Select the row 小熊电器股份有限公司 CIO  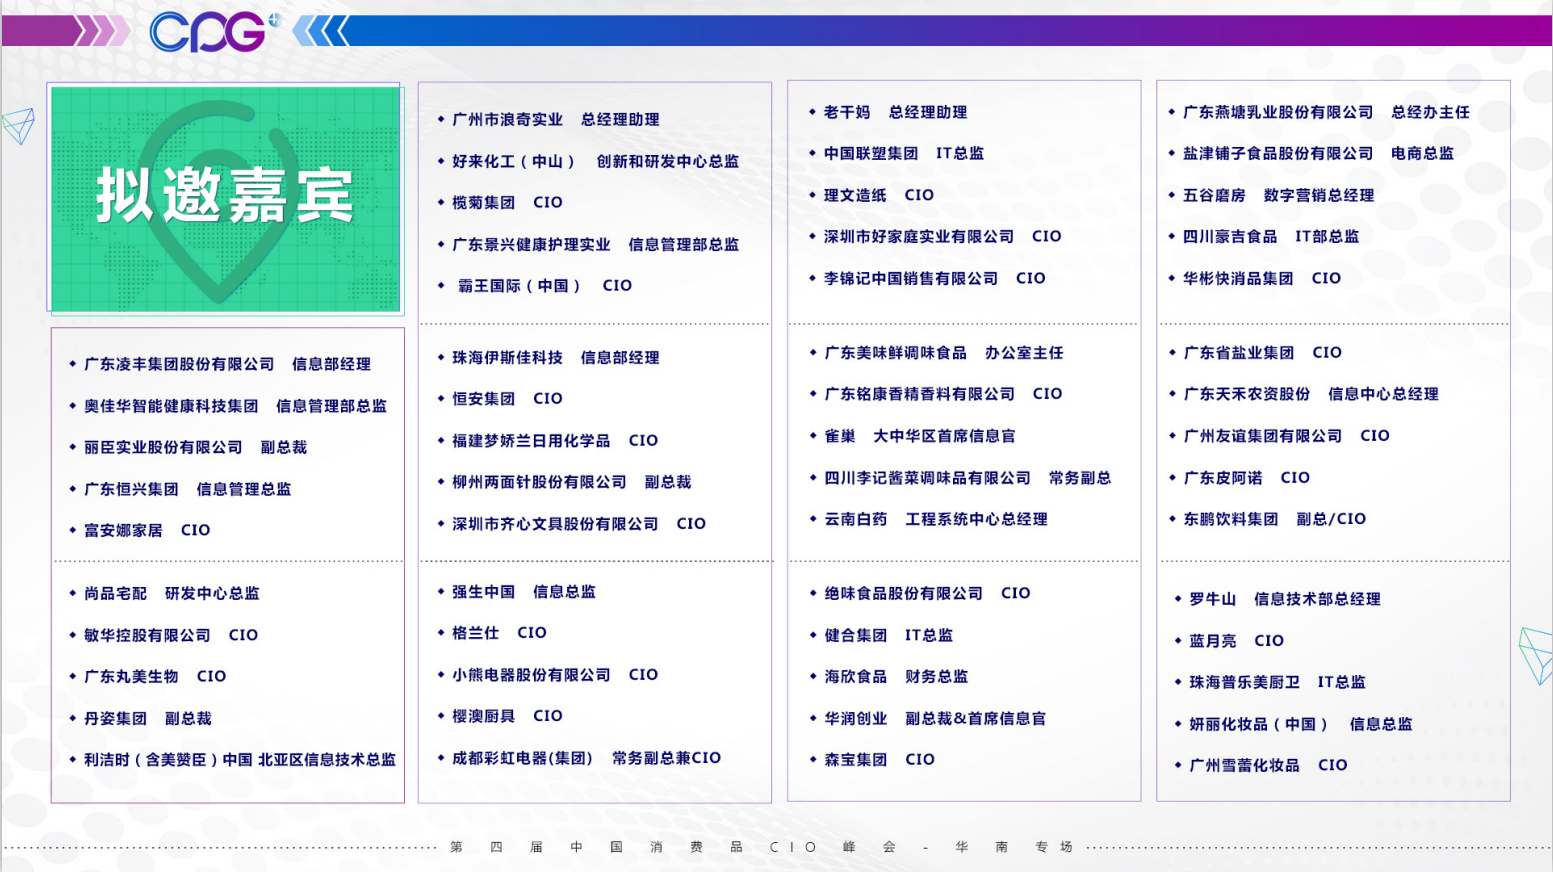(548, 675)
